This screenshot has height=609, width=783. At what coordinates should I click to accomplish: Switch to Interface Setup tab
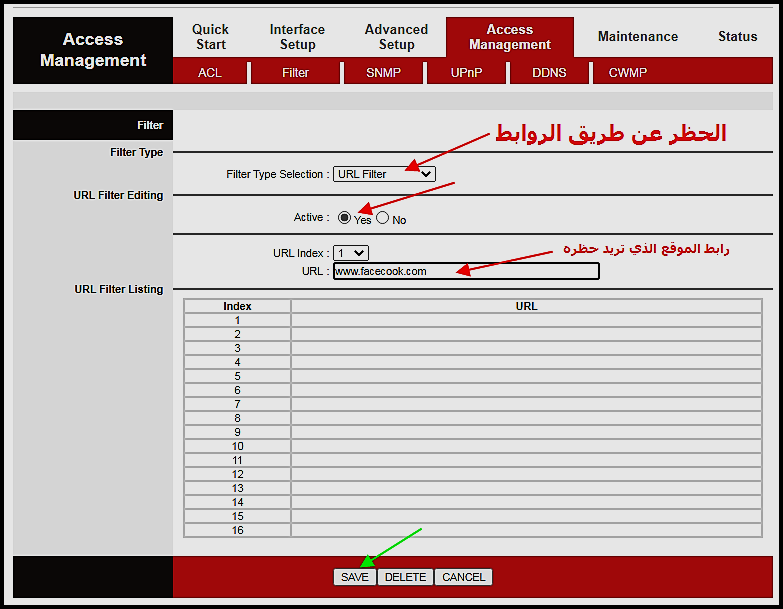pos(297,37)
